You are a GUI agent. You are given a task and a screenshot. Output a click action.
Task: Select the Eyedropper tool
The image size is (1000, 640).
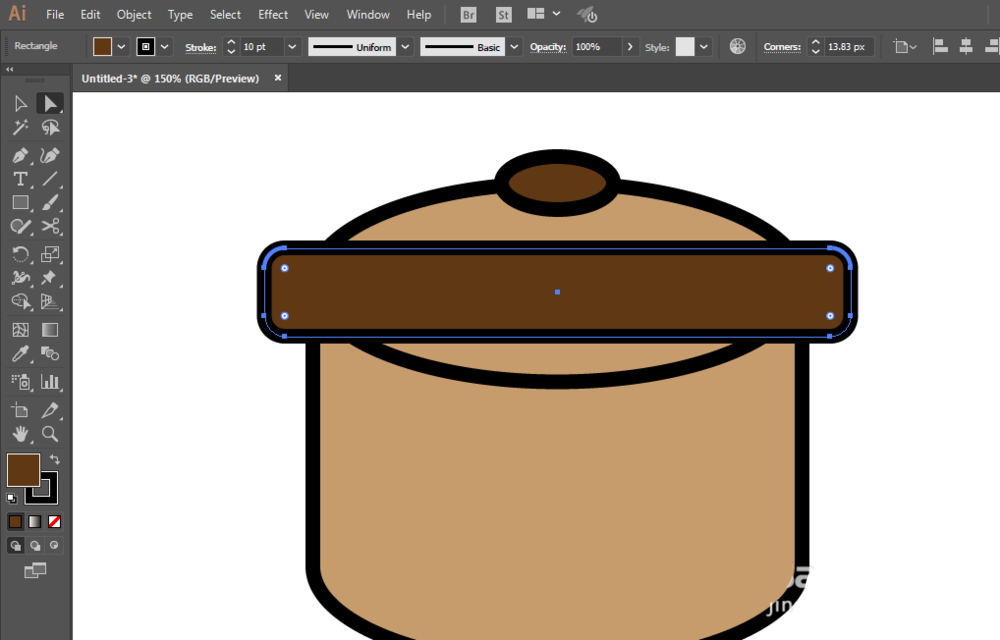tap(20, 353)
